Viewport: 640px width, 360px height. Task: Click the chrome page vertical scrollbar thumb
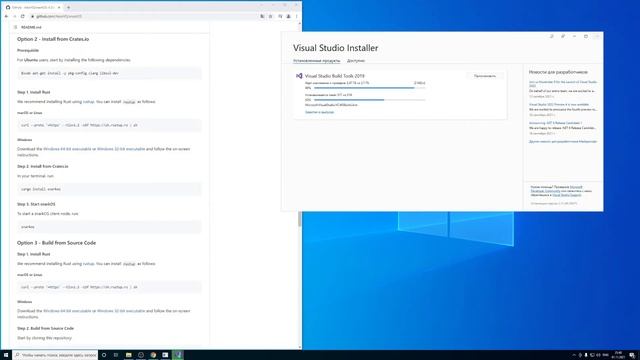pyautogui.click(x=300, y=219)
